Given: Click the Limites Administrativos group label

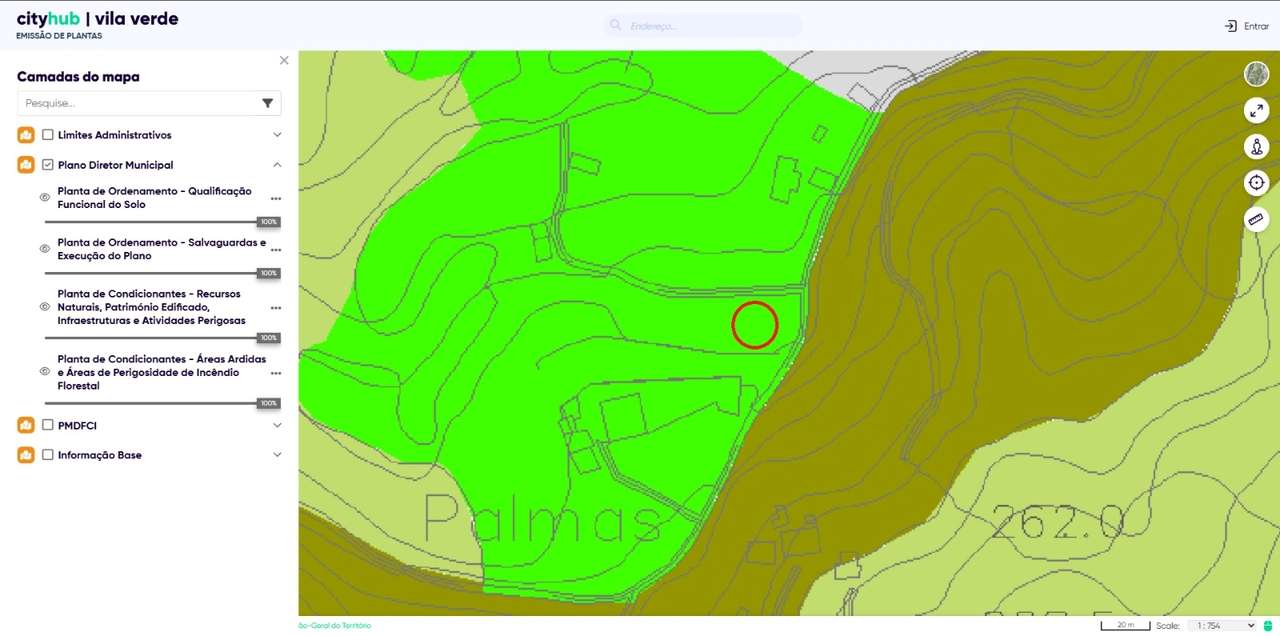Looking at the screenshot, I should [x=115, y=135].
